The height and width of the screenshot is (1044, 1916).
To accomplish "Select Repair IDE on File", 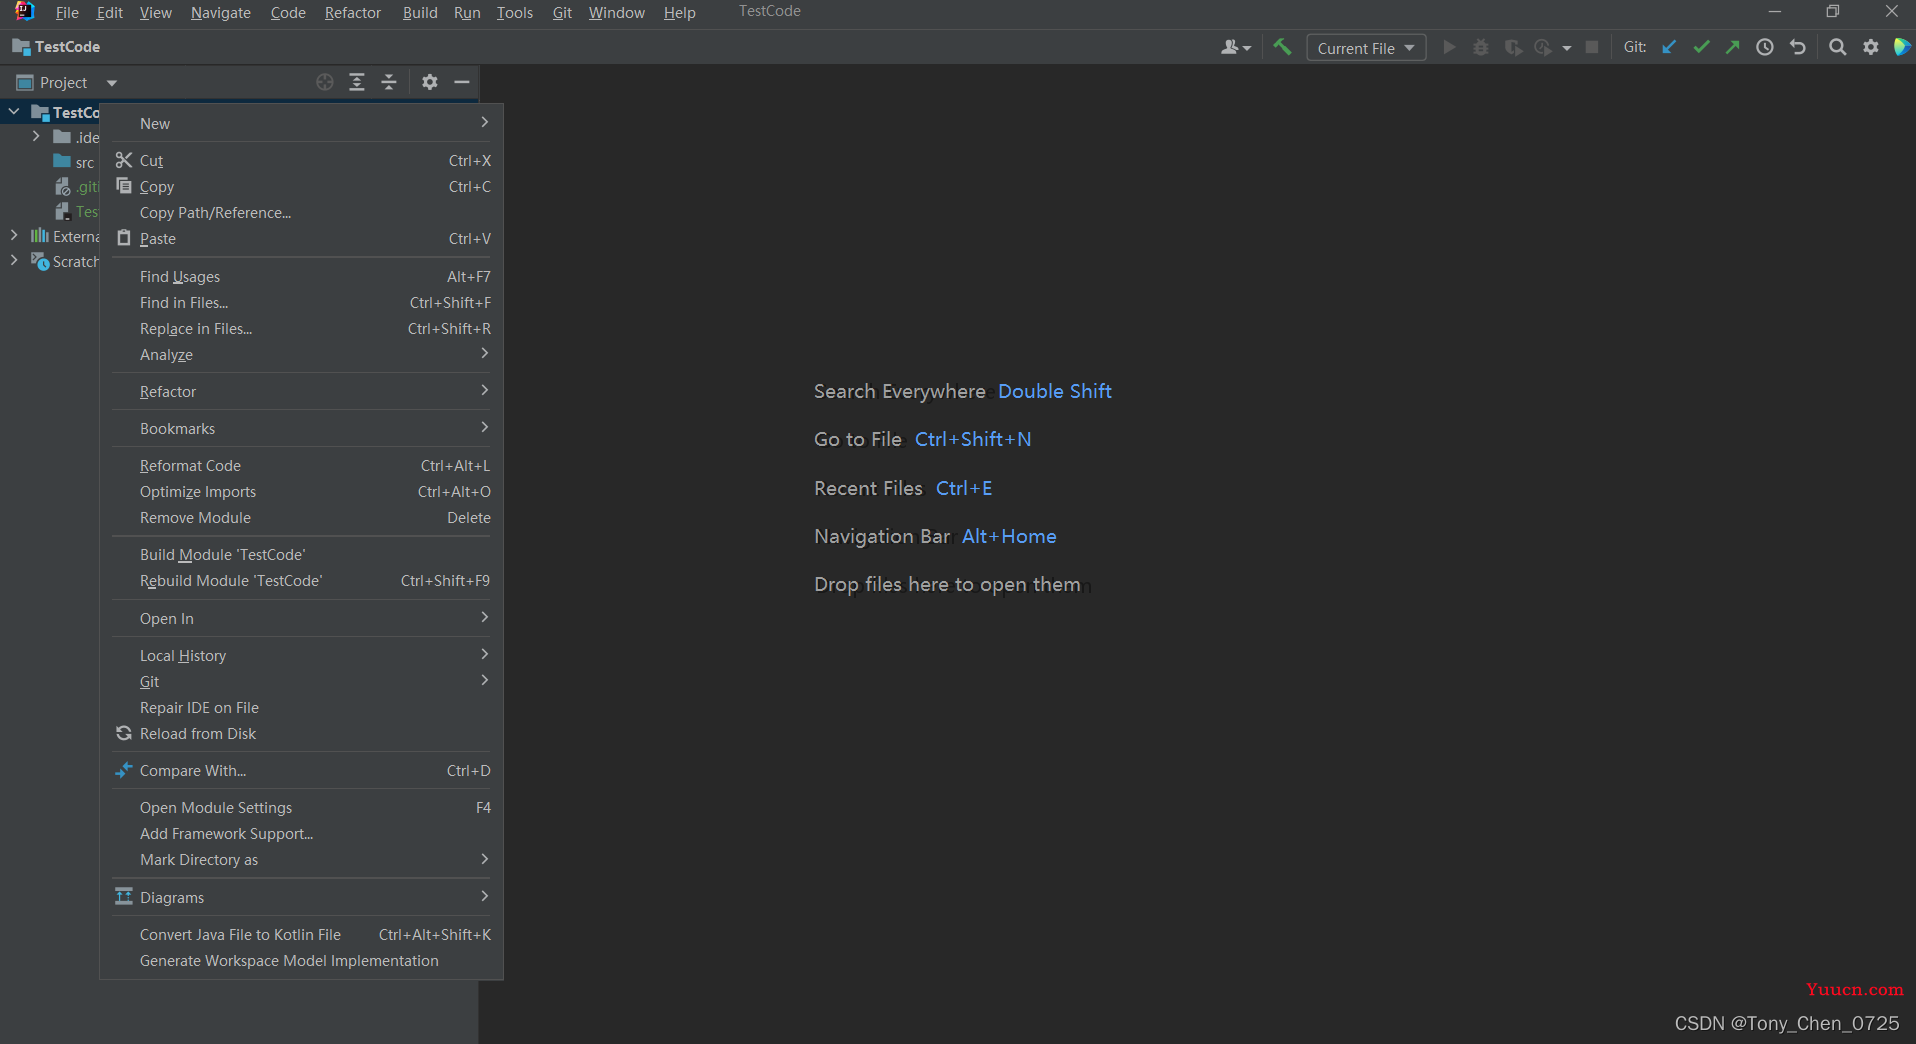I will [x=301, y=707].
